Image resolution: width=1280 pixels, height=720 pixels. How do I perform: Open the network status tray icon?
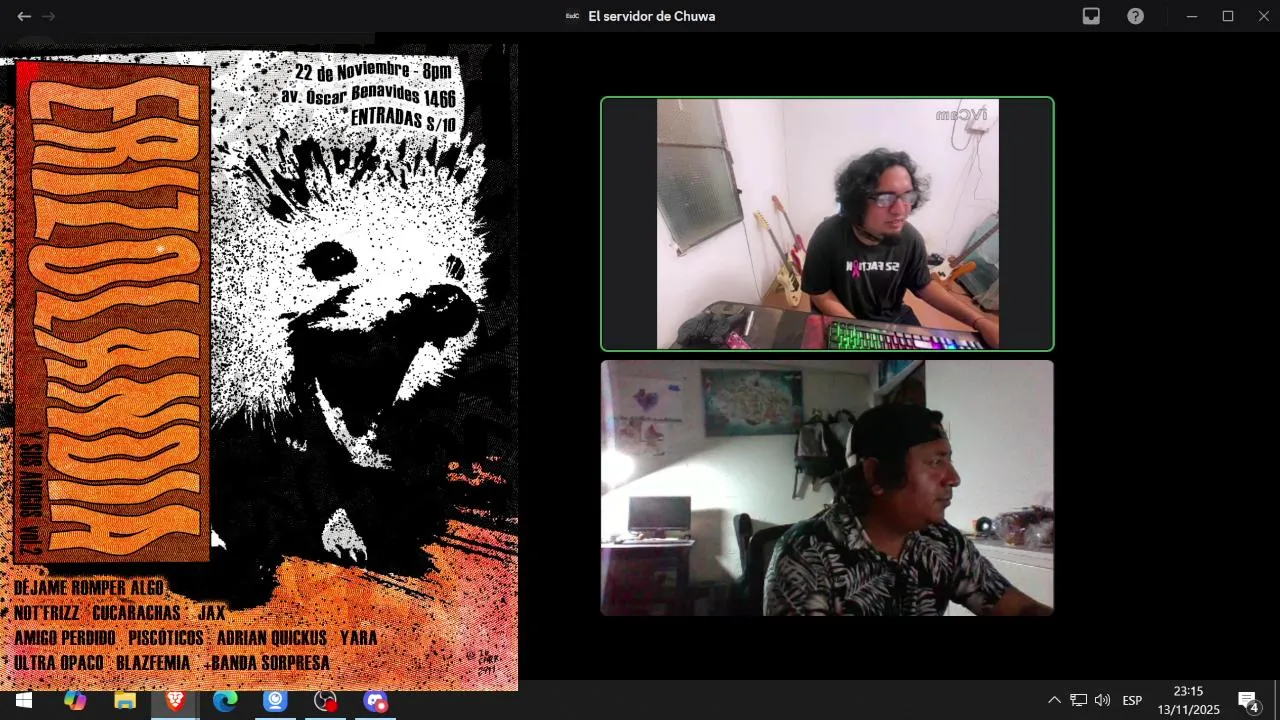tap(1078, 700)
